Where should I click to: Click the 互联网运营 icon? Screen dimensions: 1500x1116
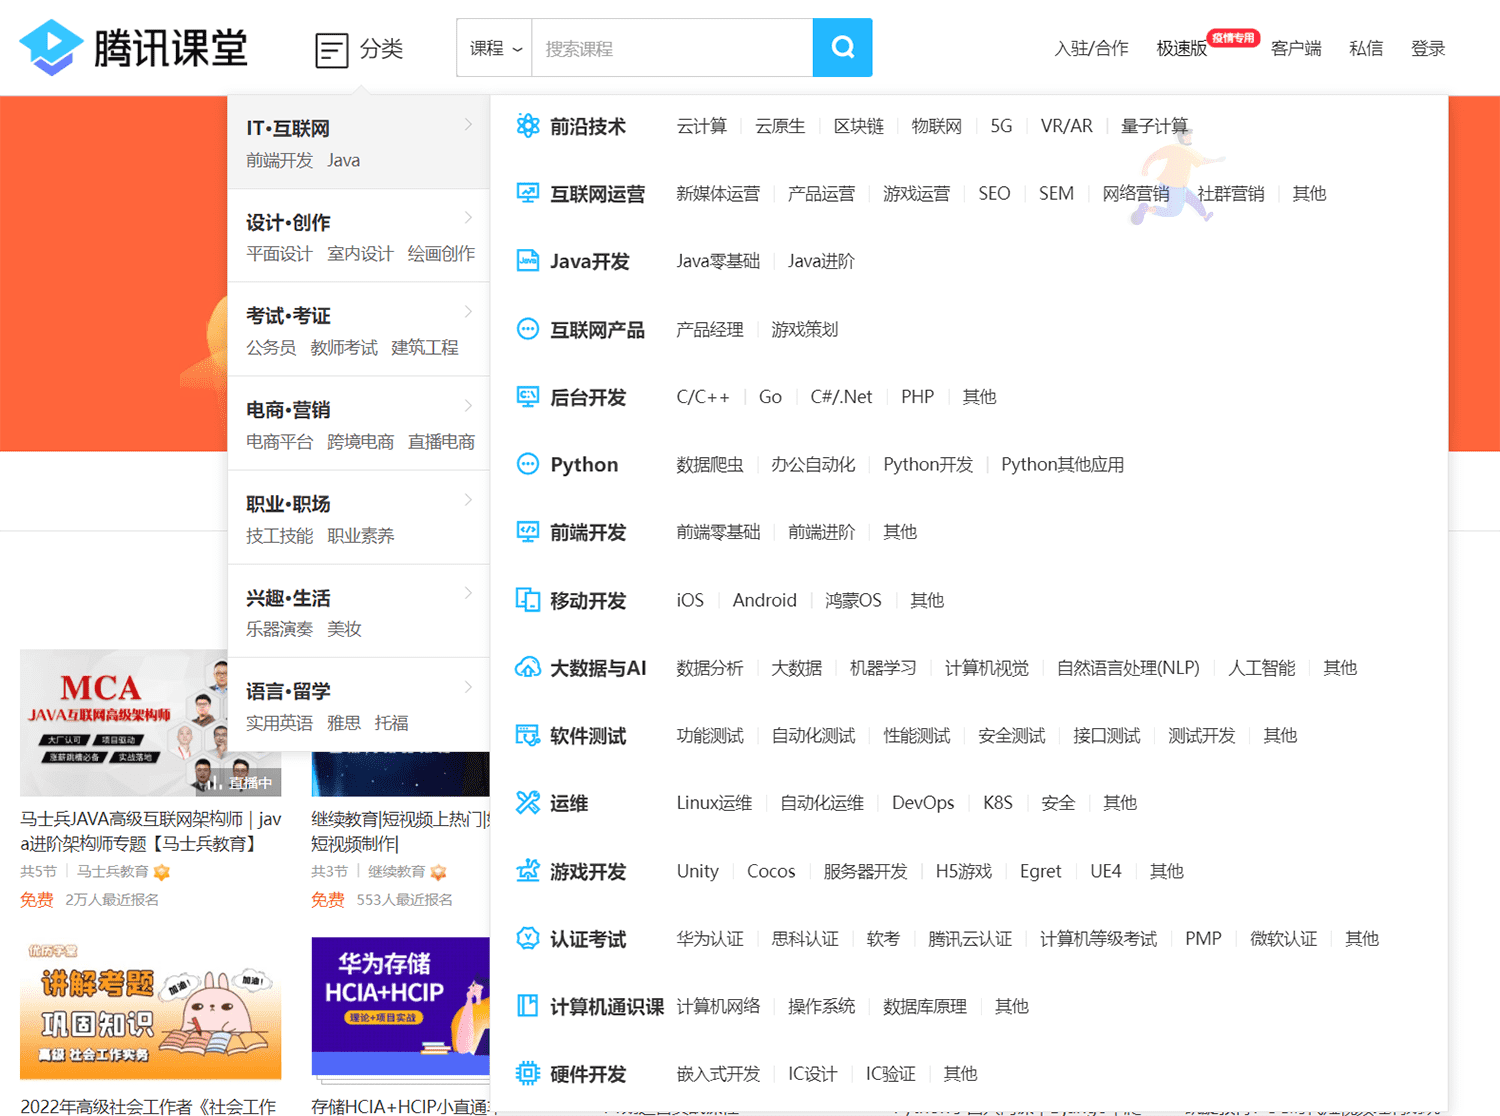pos(527,193)
